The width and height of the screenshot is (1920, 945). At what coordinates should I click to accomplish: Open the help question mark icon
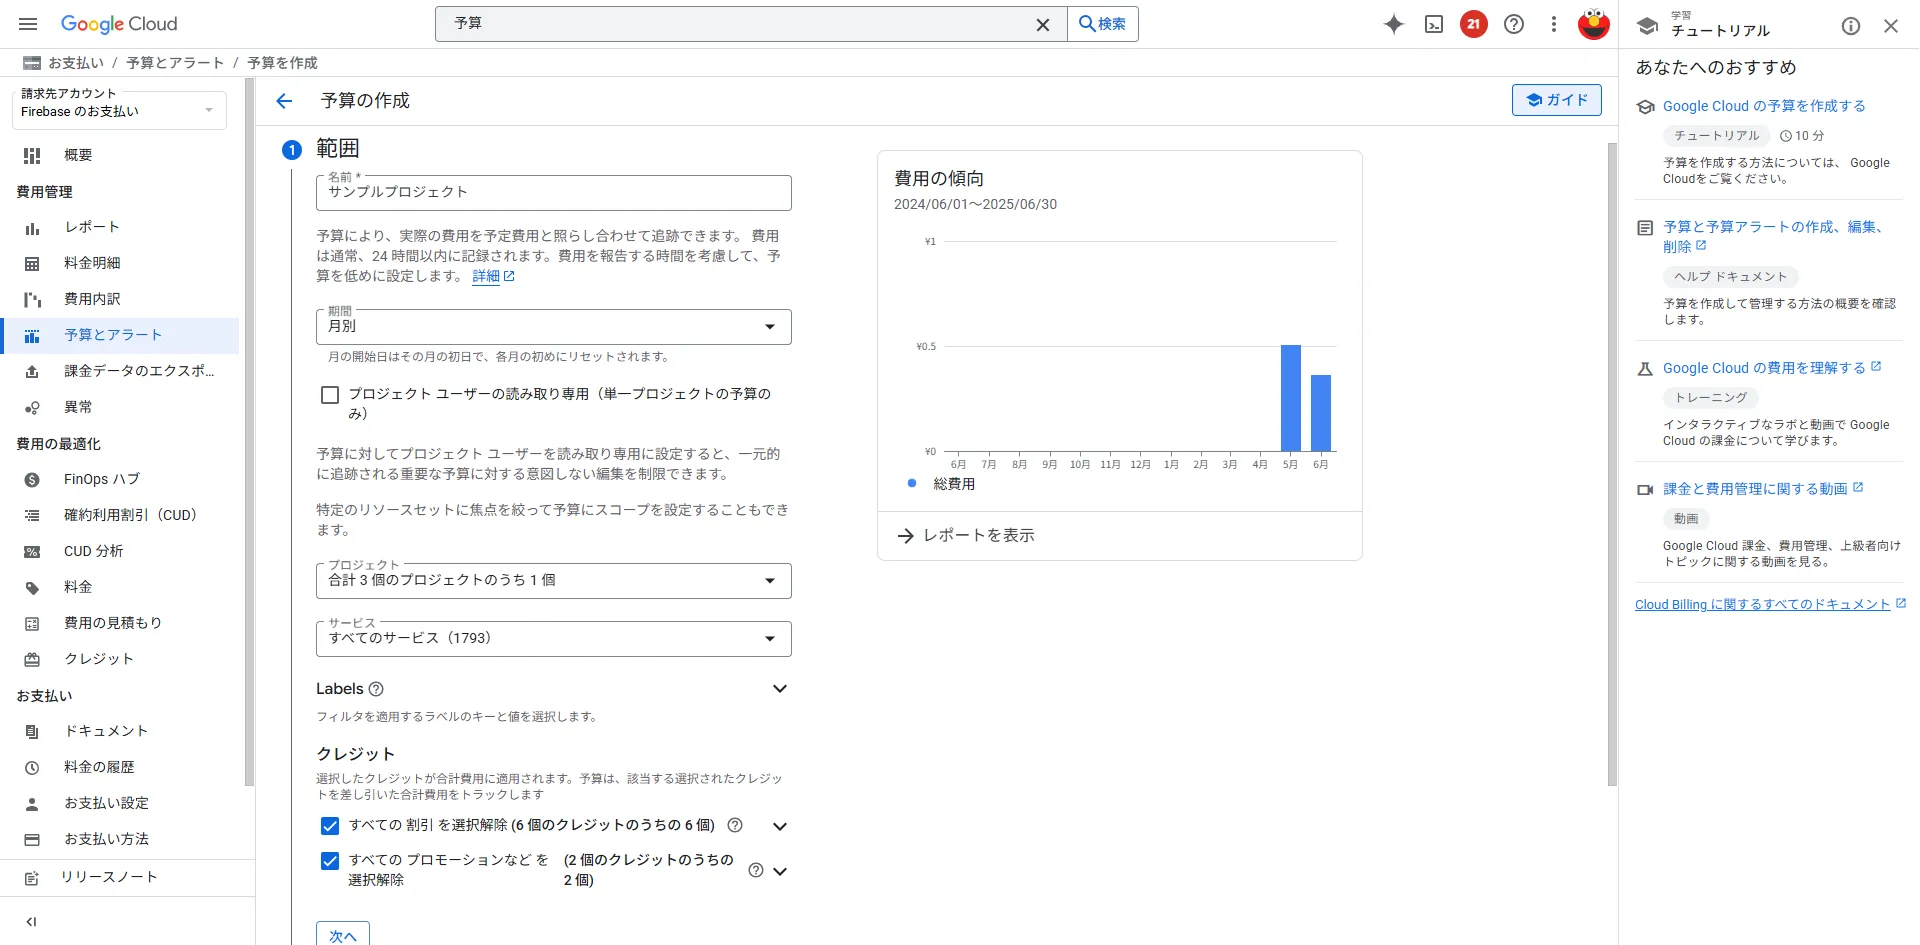point(1513,24)
